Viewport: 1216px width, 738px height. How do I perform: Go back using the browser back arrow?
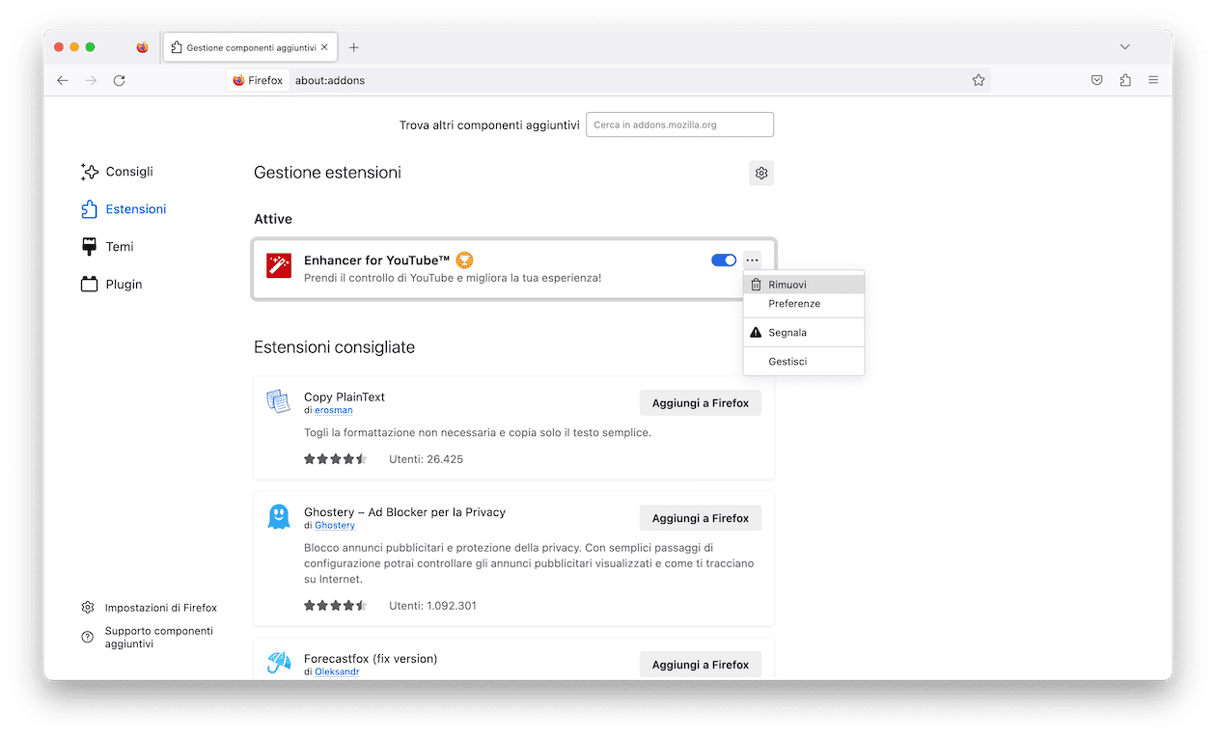[x=62, y=80]
